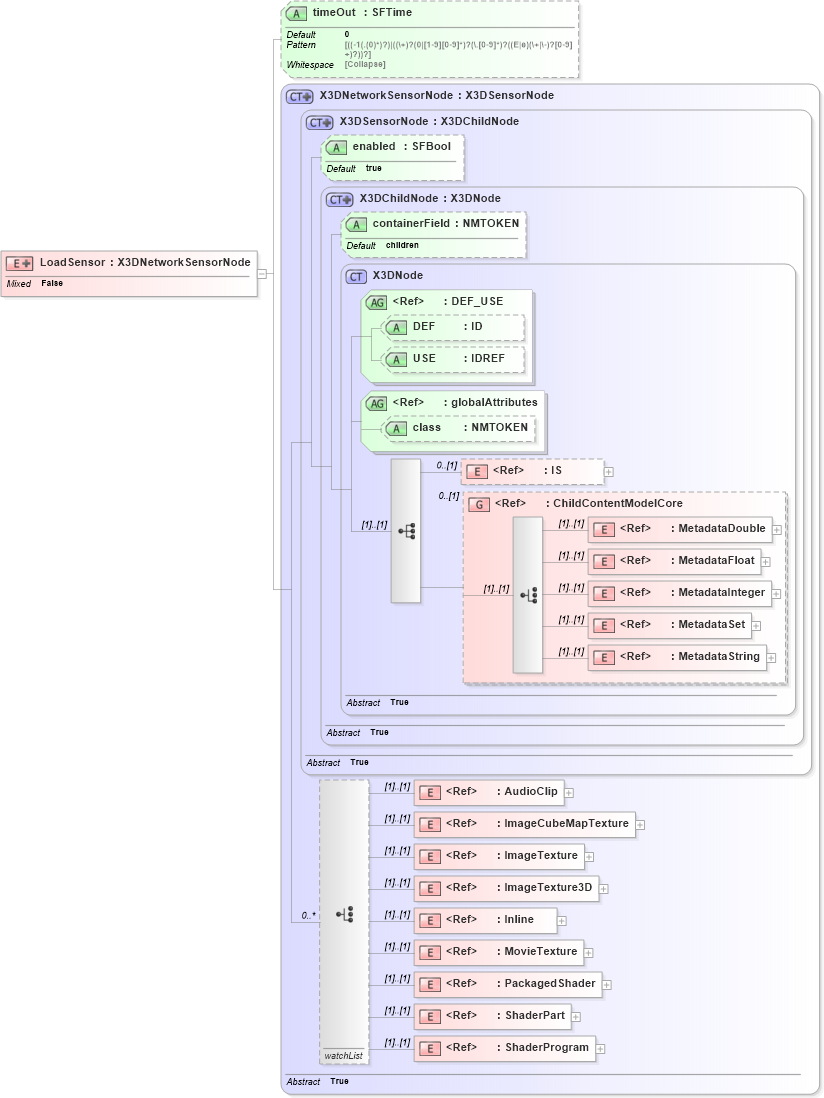This screenshot has width=824, height=1098.
Task: Click the ImageCubeMapTexture E icon
Action: (430, 825)
